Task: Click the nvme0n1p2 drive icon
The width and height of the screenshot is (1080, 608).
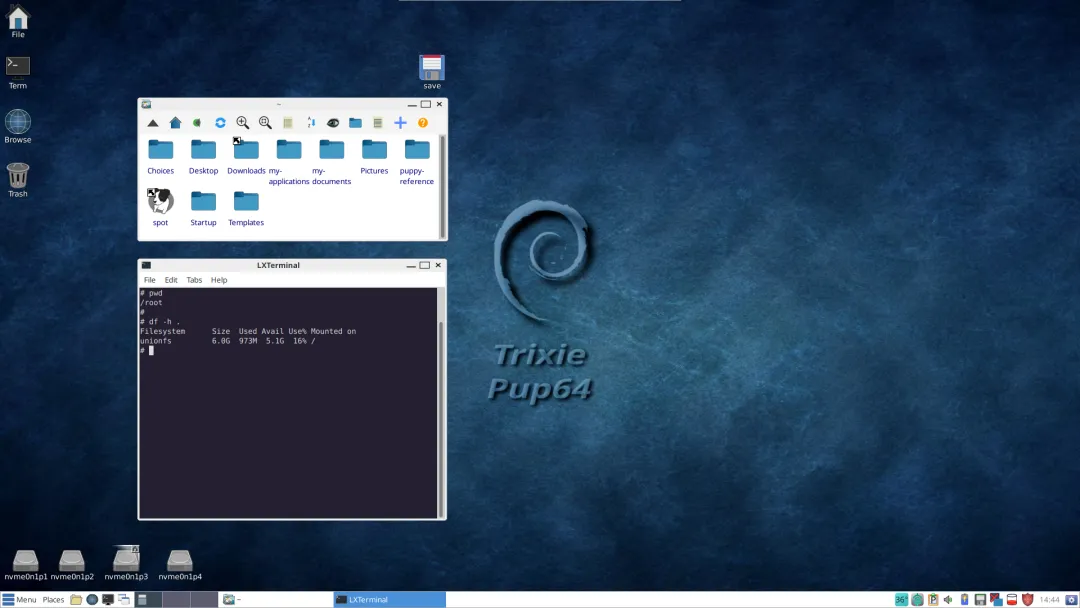Action: pyautogui.click(x=72, y=565)
